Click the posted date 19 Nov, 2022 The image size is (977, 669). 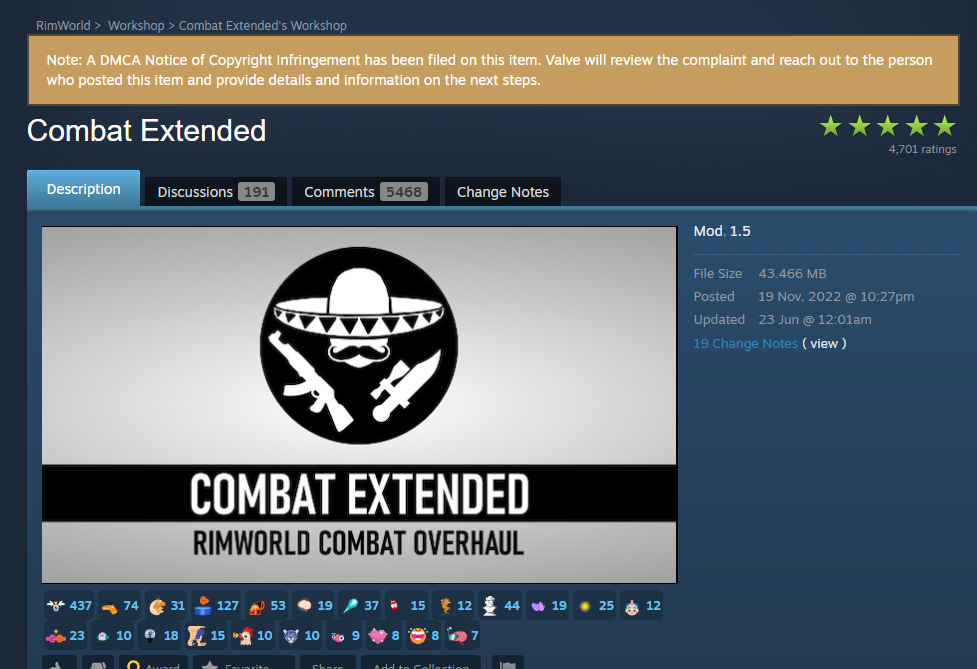[x=836, y=297]
